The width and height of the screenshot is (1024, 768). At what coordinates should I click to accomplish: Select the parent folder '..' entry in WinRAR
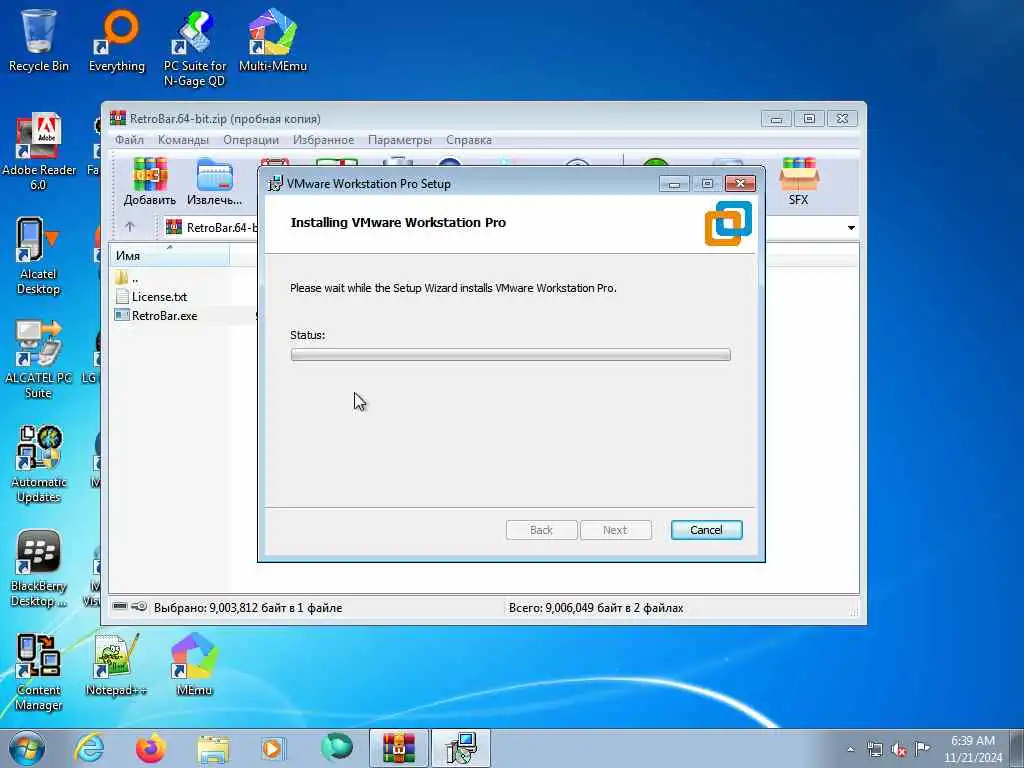pos(127,278)
